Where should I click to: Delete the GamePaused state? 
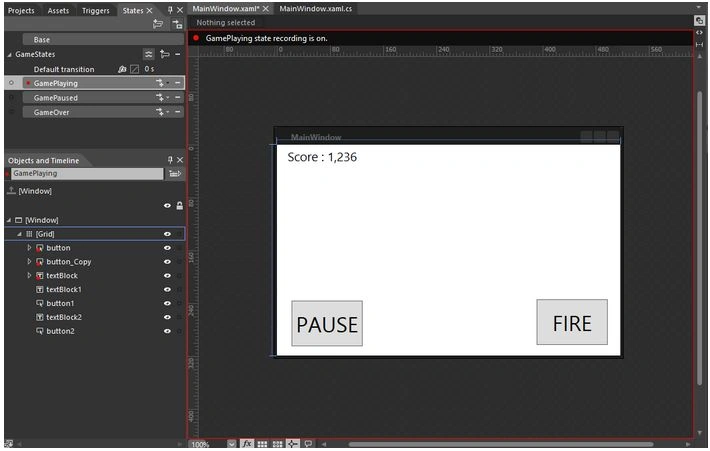[178, 97]
